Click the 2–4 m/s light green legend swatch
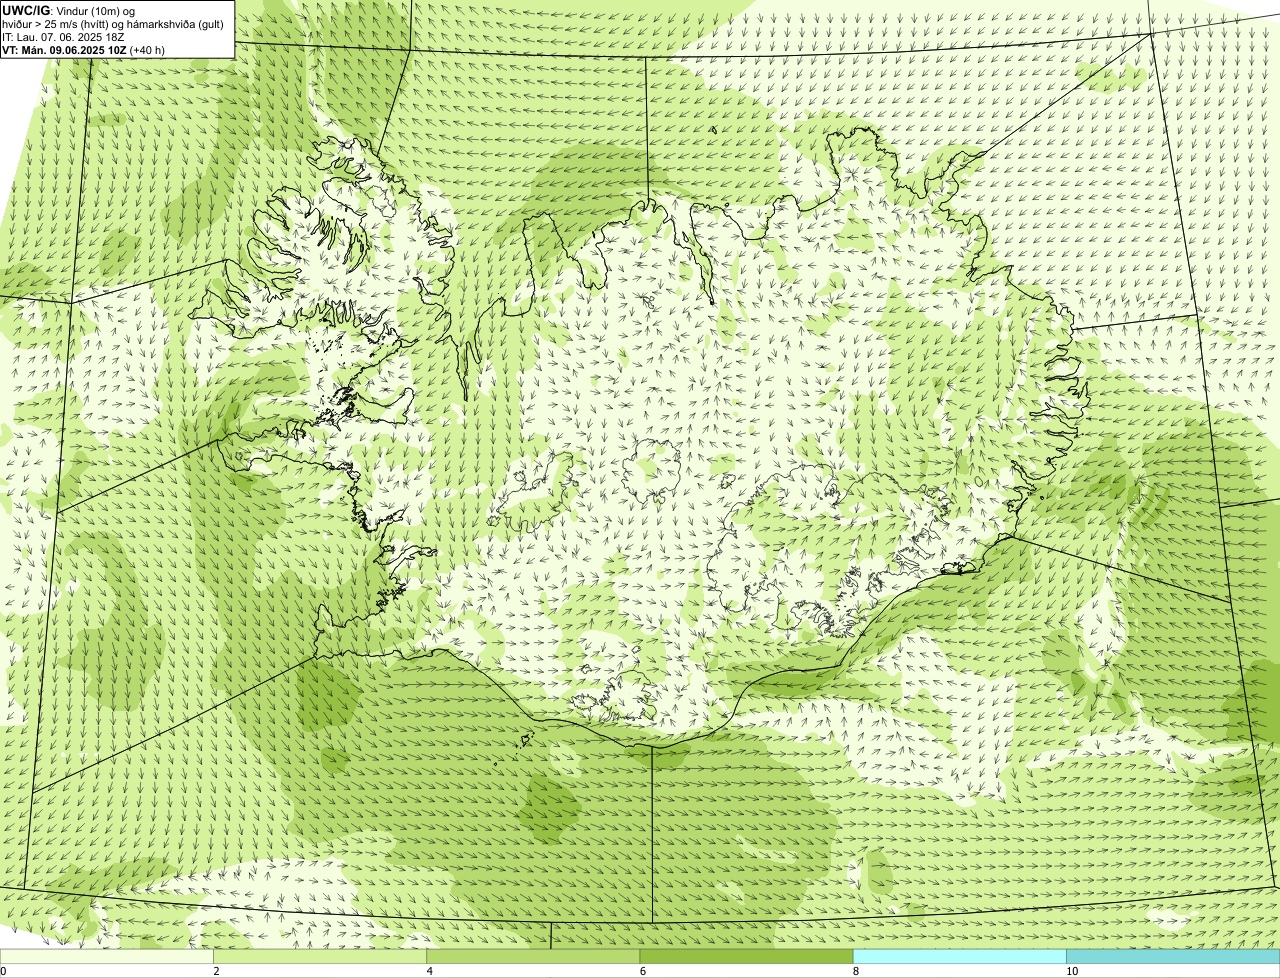The height and width of the screenshot is (978, 1280). pos(320,956)
